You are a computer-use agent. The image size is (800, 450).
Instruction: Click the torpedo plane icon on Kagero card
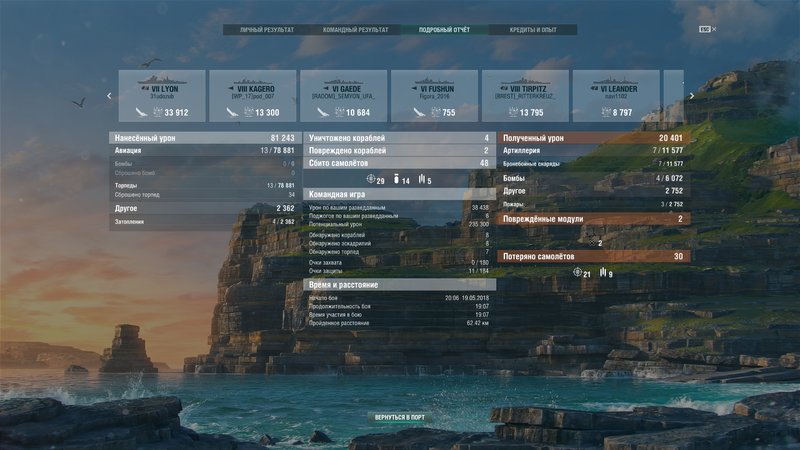232,112
